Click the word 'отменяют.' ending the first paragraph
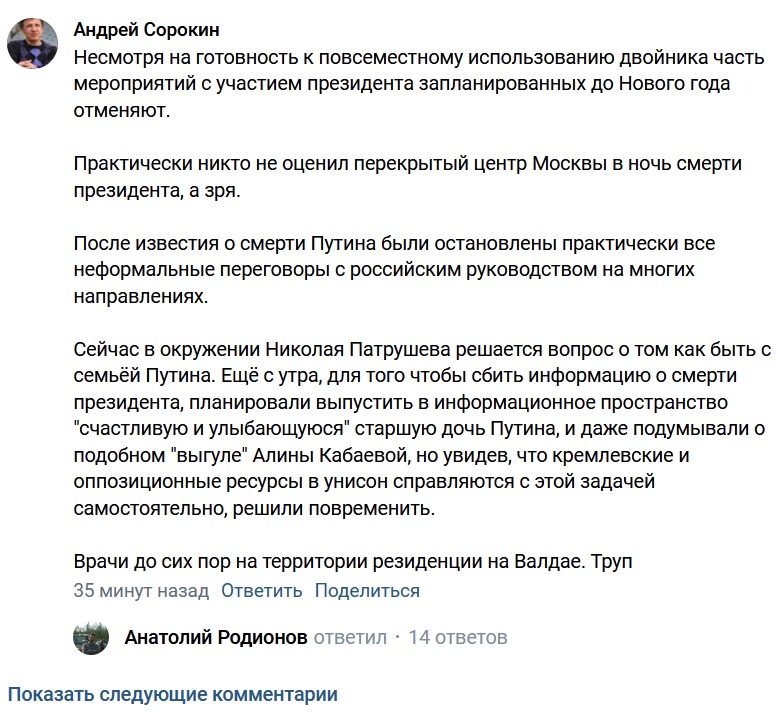The image size is (777, 712). 122,110
